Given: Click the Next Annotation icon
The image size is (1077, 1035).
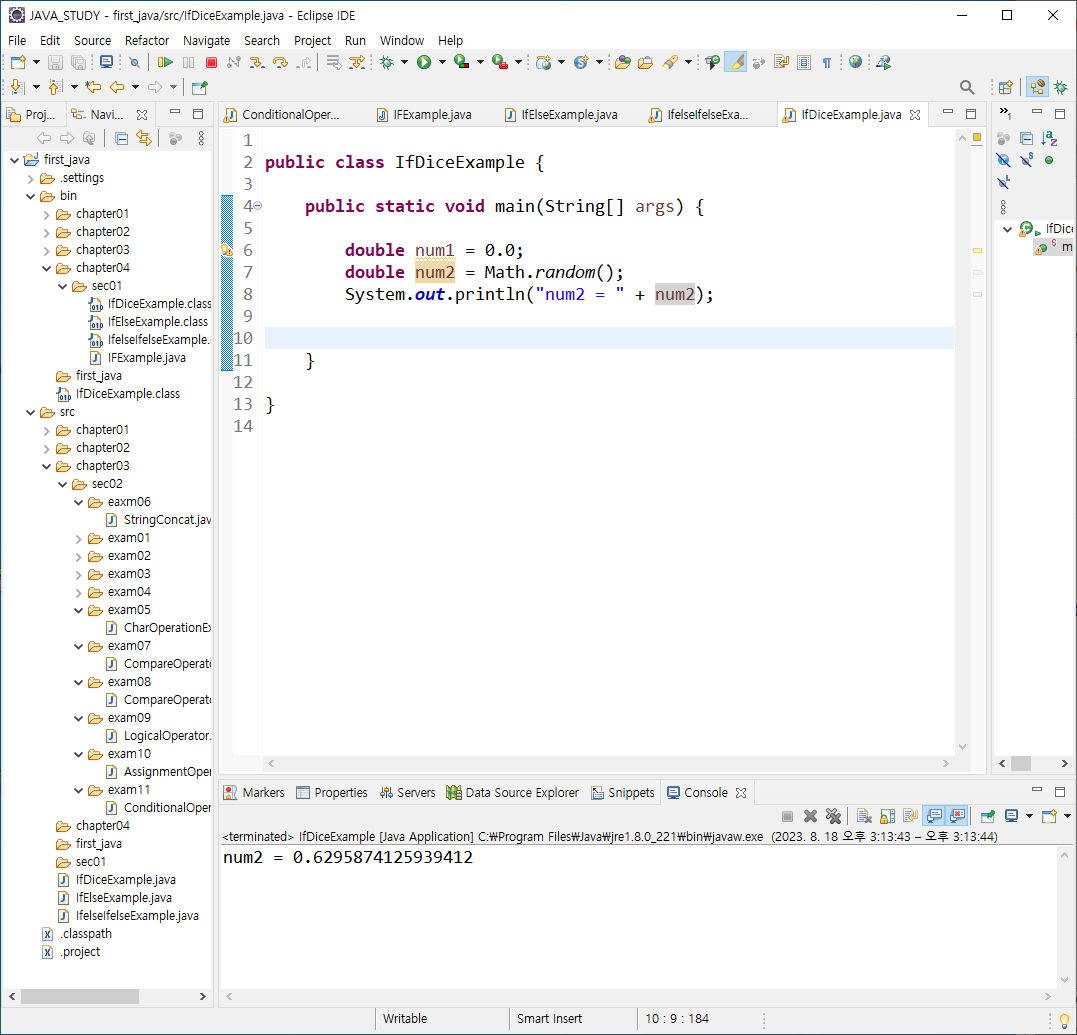Looking at the screenshot, I should 18,87.
